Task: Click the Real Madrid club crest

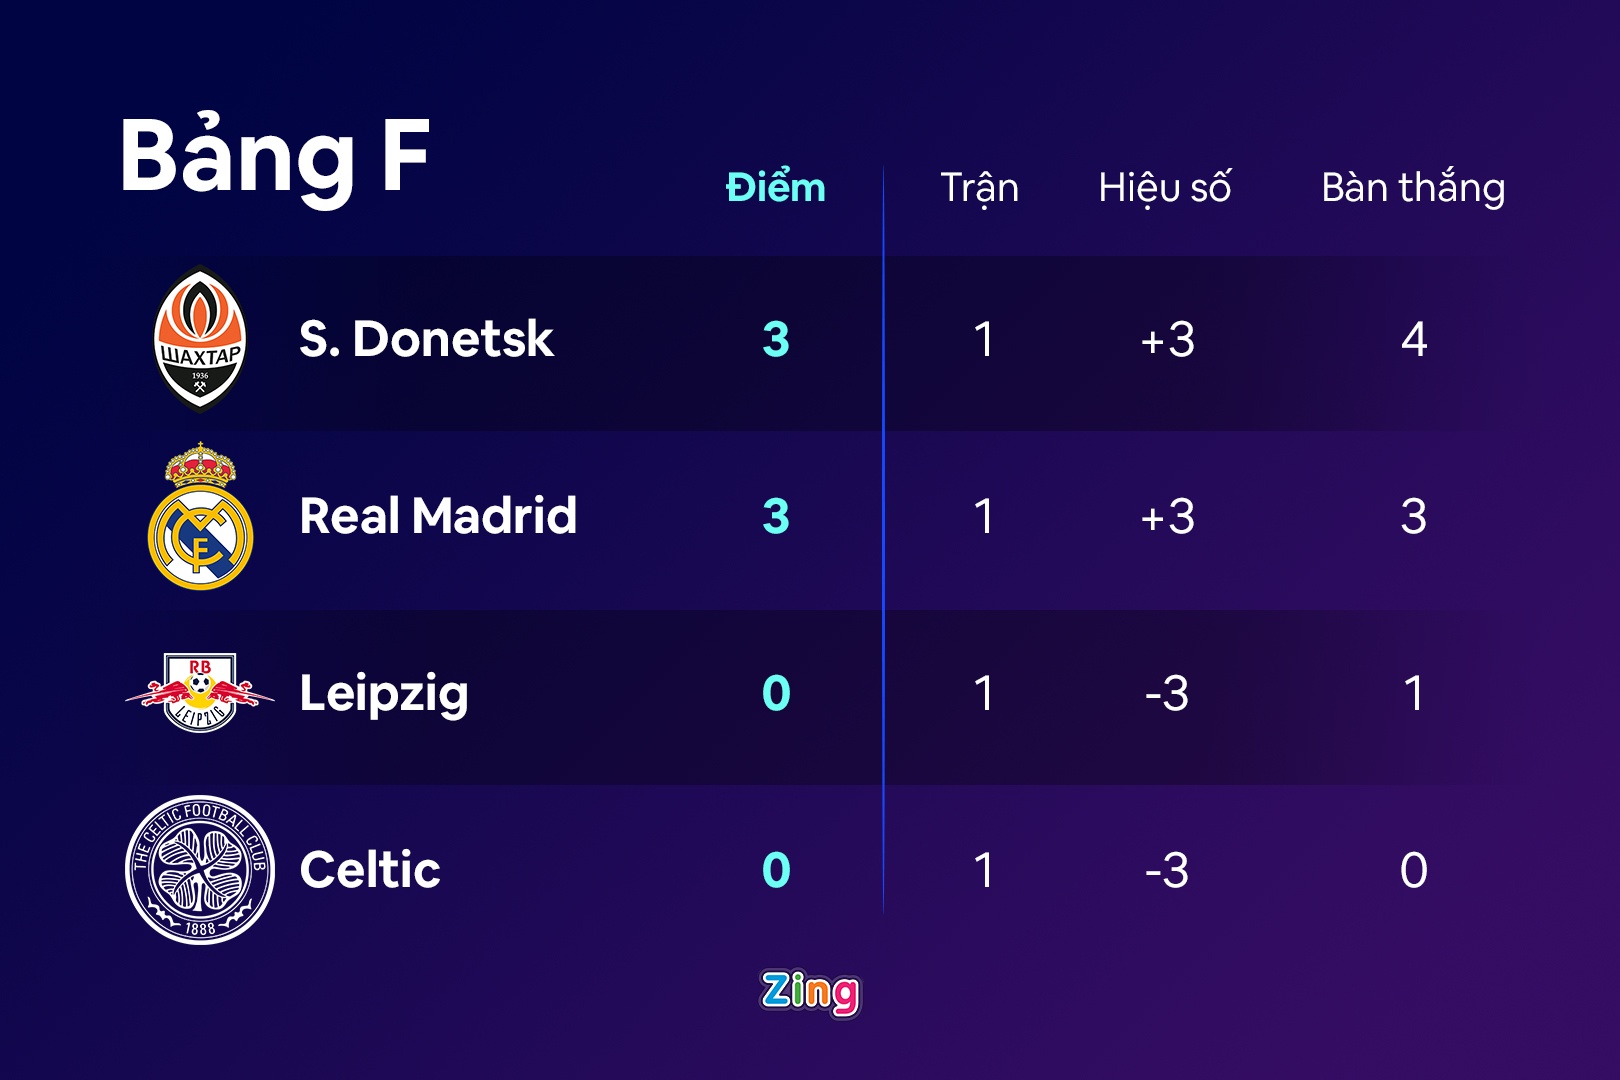Action: point(200,517)
